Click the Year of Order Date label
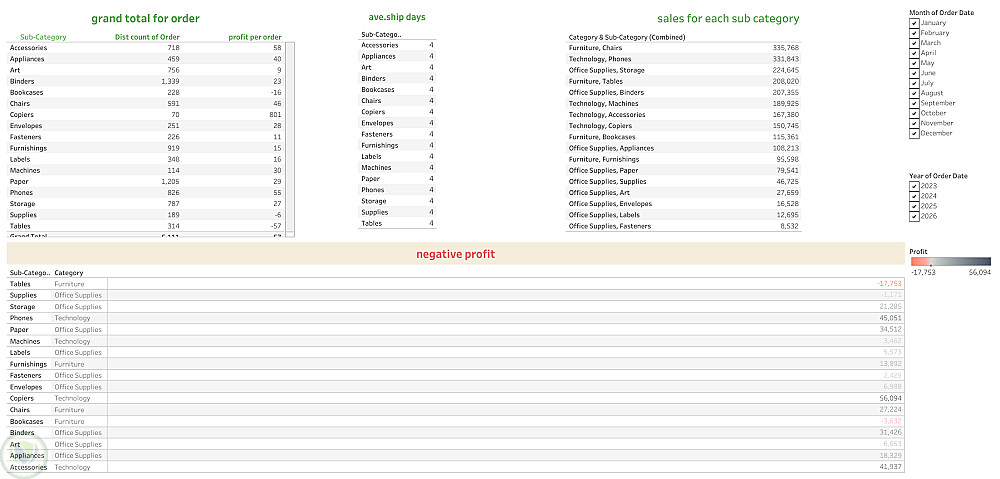 [939, 176]
